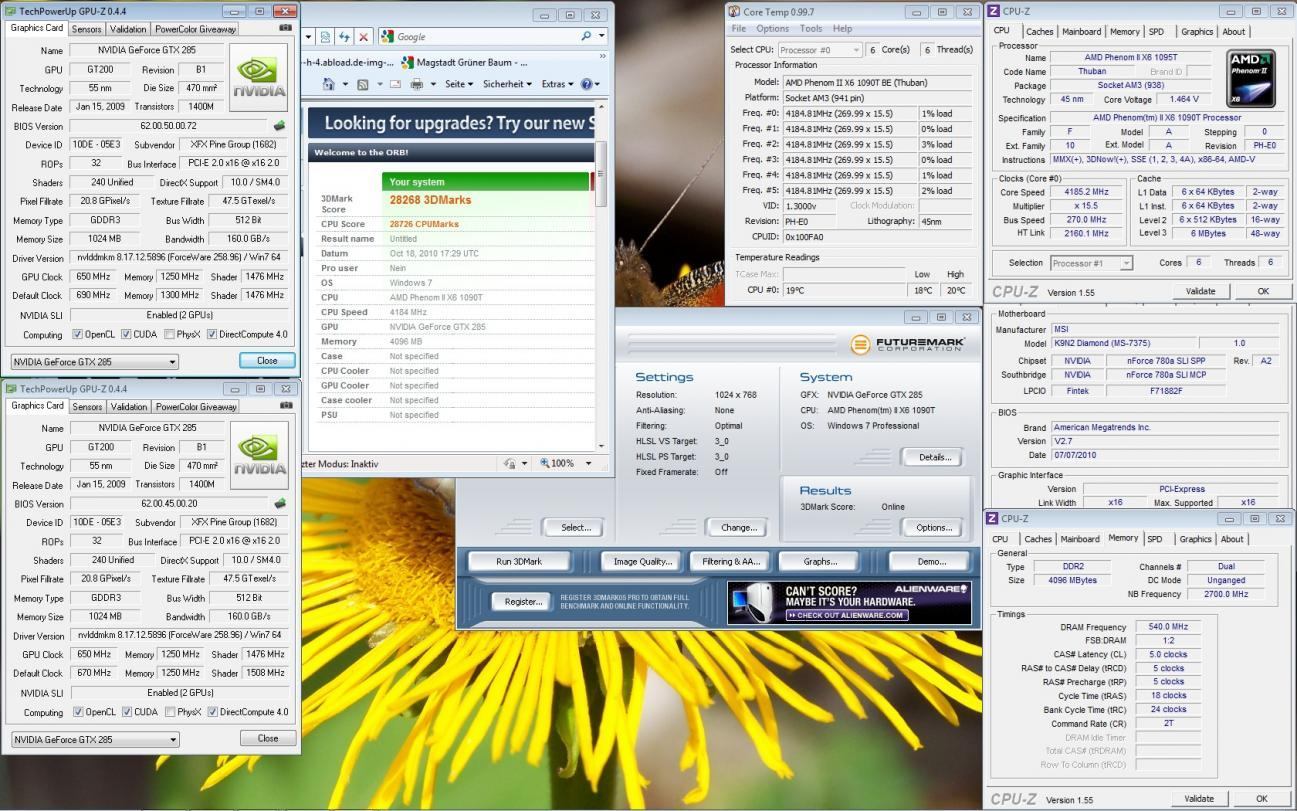Open the GPU selector dropdown in upper GPU-Z window

pyautogui.click(x=95, y=361)
